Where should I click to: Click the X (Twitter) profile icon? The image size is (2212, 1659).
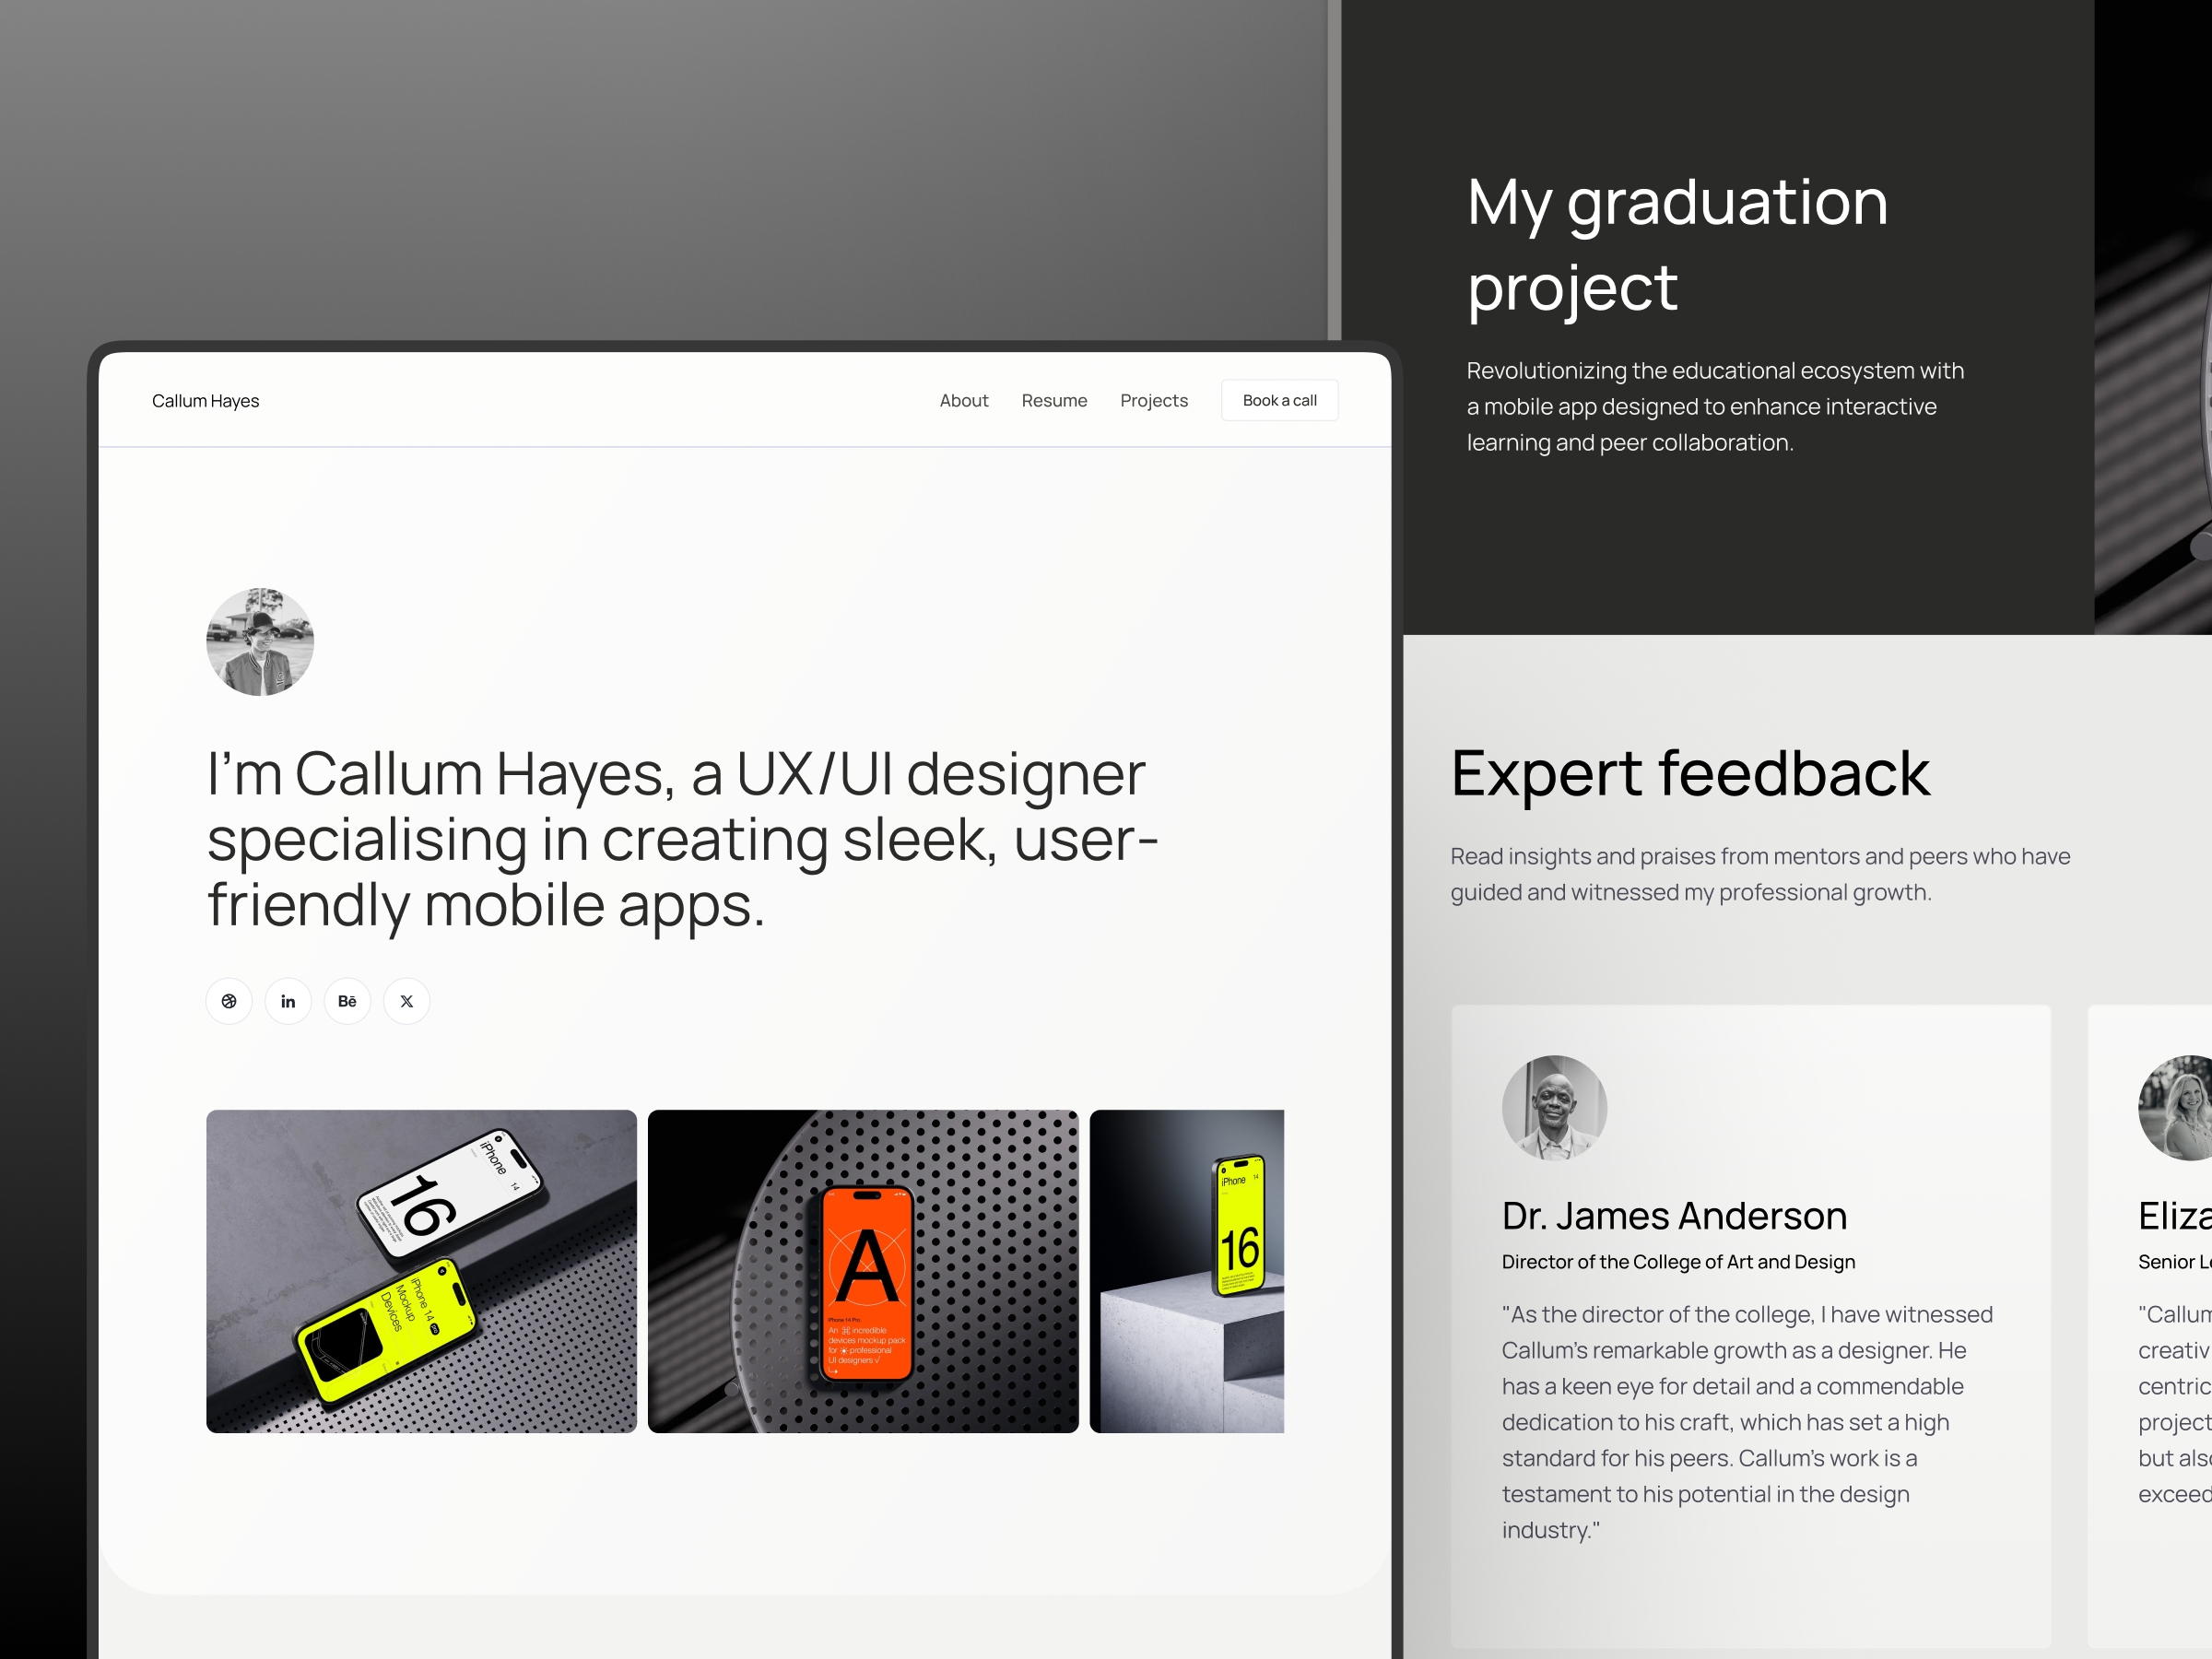[406, 998]
